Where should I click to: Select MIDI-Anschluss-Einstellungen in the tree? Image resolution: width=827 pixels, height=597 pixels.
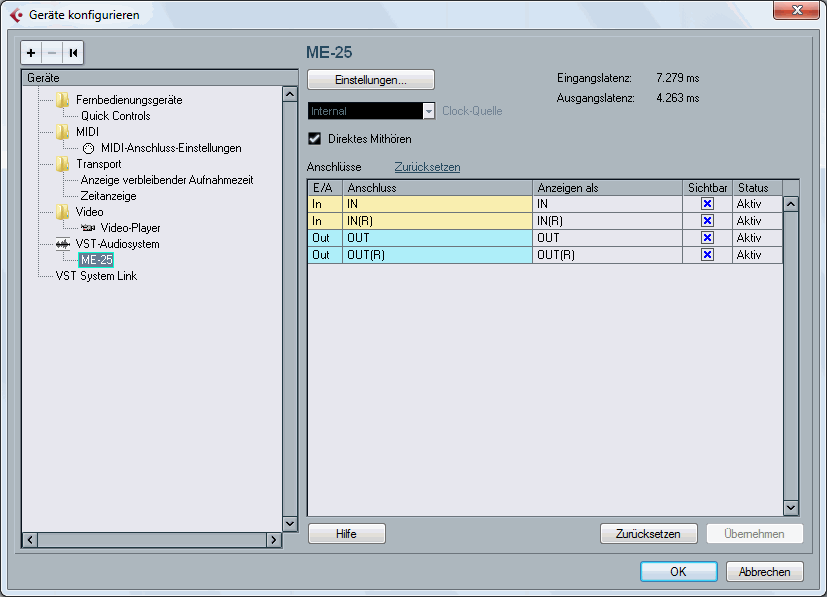tap(170, 148)
